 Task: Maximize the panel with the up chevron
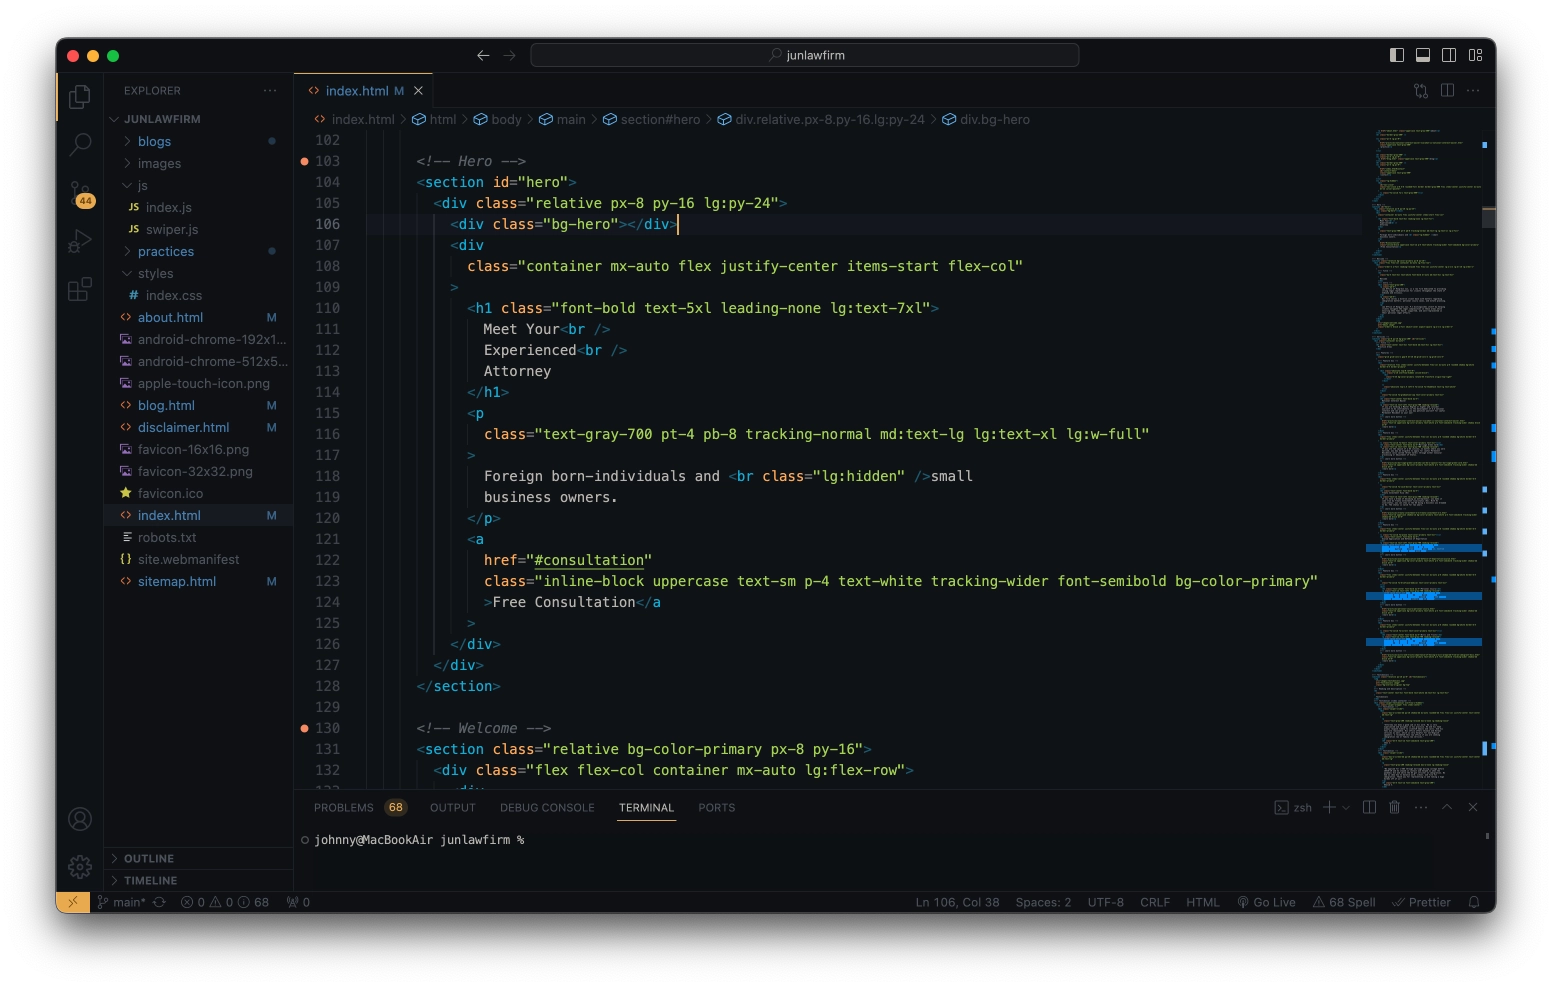(1446, 807)
